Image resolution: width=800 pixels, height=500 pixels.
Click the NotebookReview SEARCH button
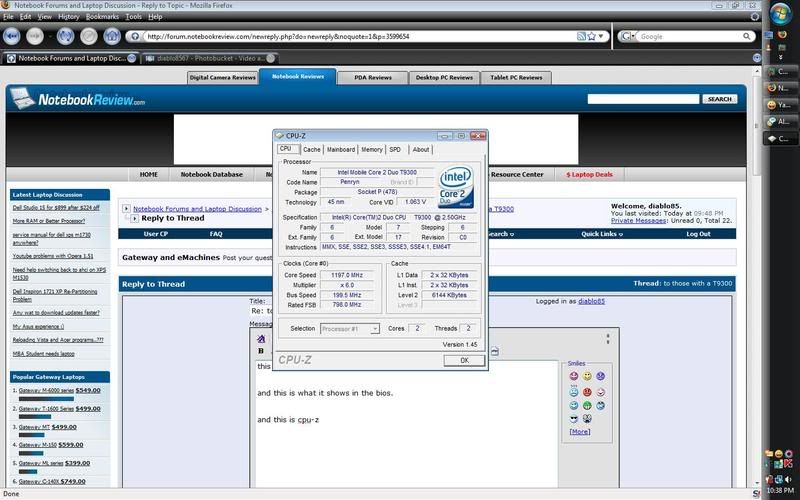coord(719,99)
